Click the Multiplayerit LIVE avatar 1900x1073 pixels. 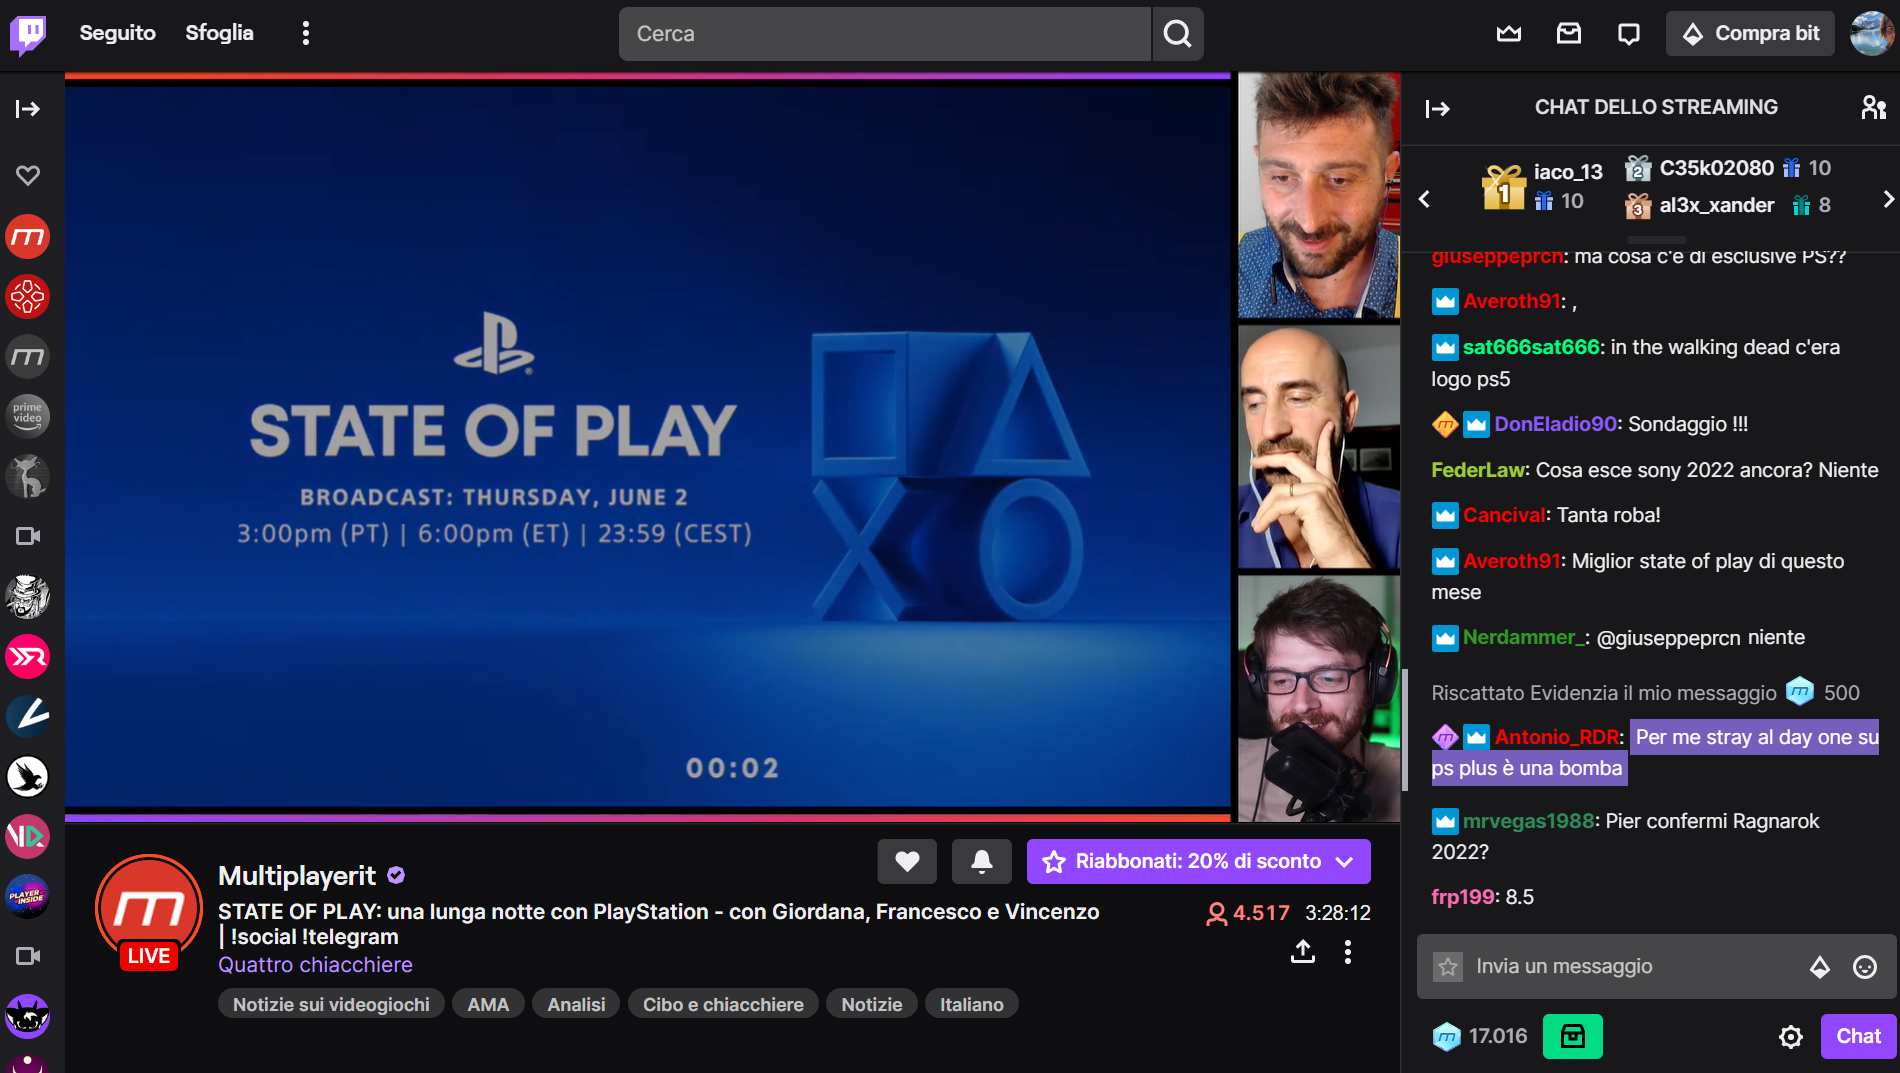(x=149, y=909)
